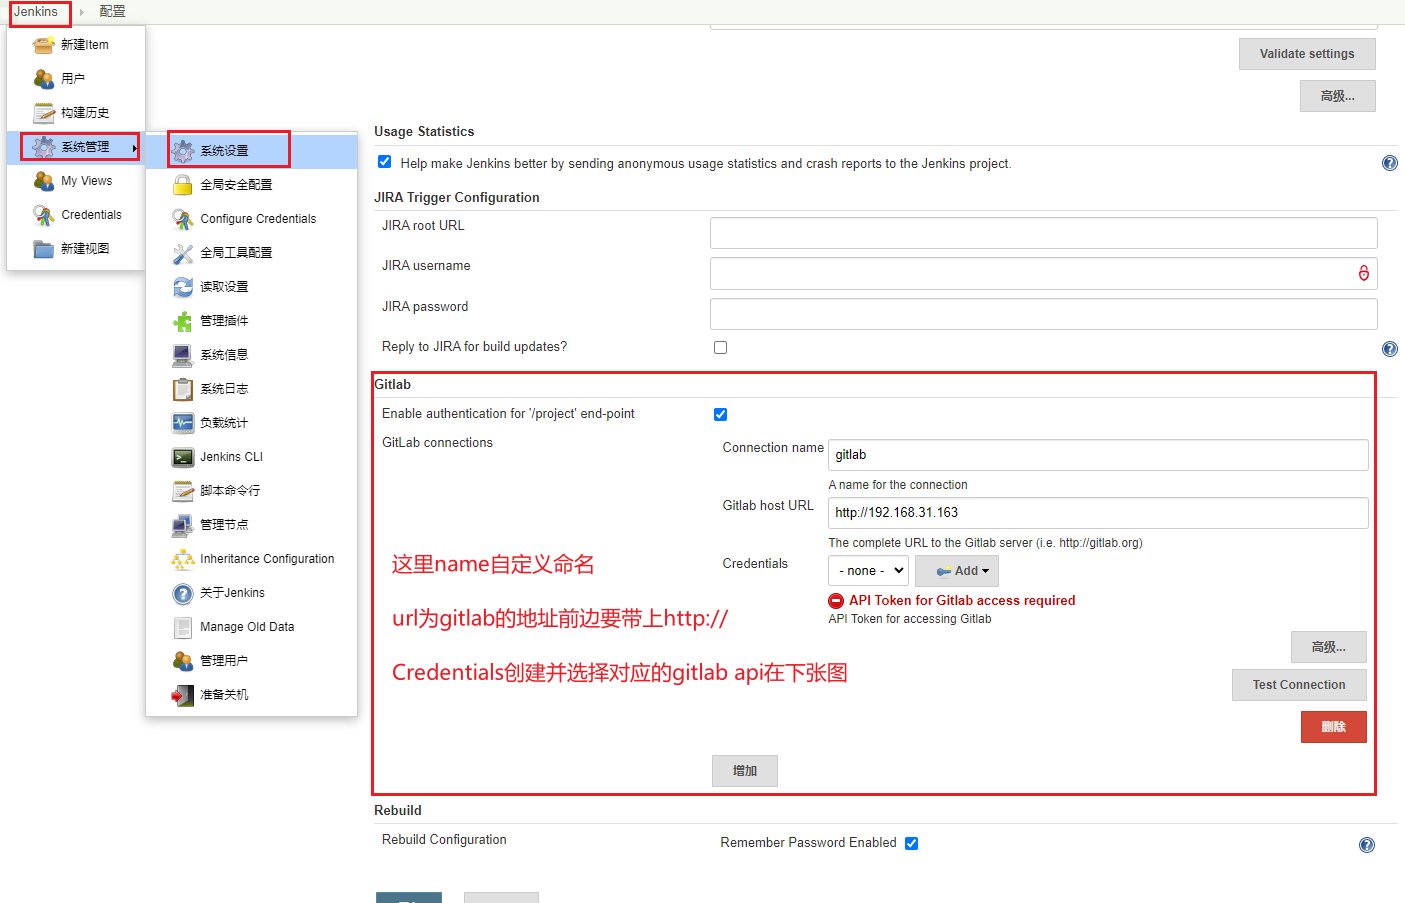
Task: Click the Inheritance Configuration icon
Action: click(182, 559)
